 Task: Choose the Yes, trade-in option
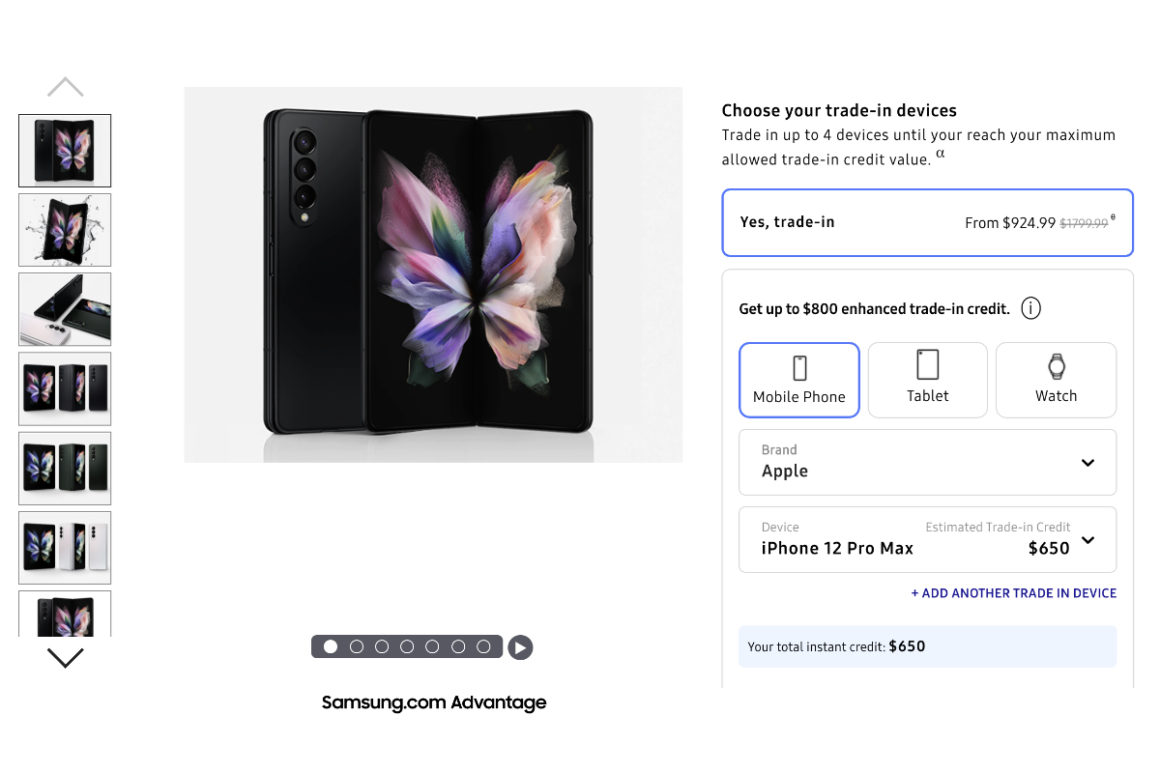point(927,222)
